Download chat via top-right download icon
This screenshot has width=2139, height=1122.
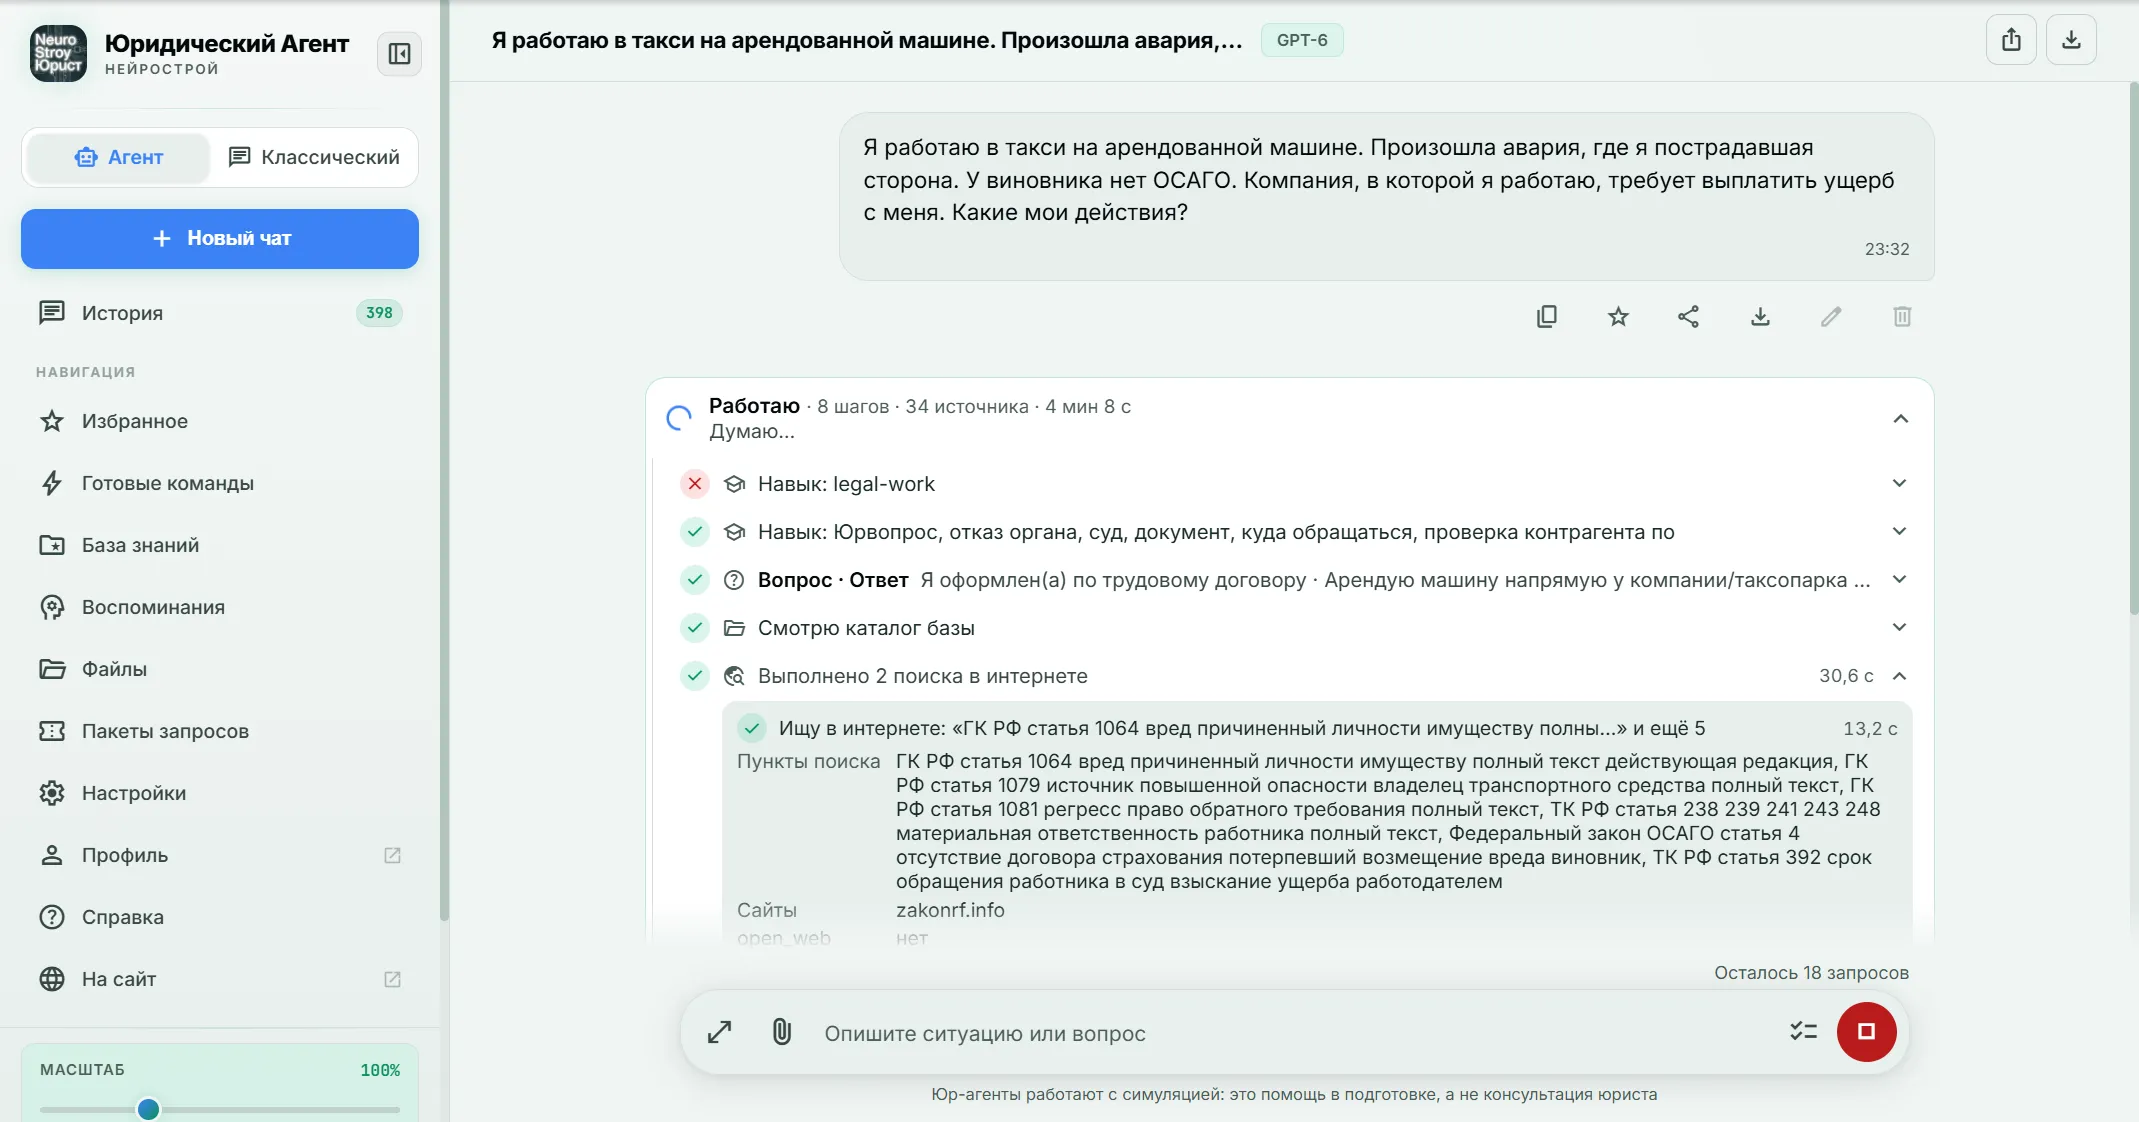click(2071, 40)
